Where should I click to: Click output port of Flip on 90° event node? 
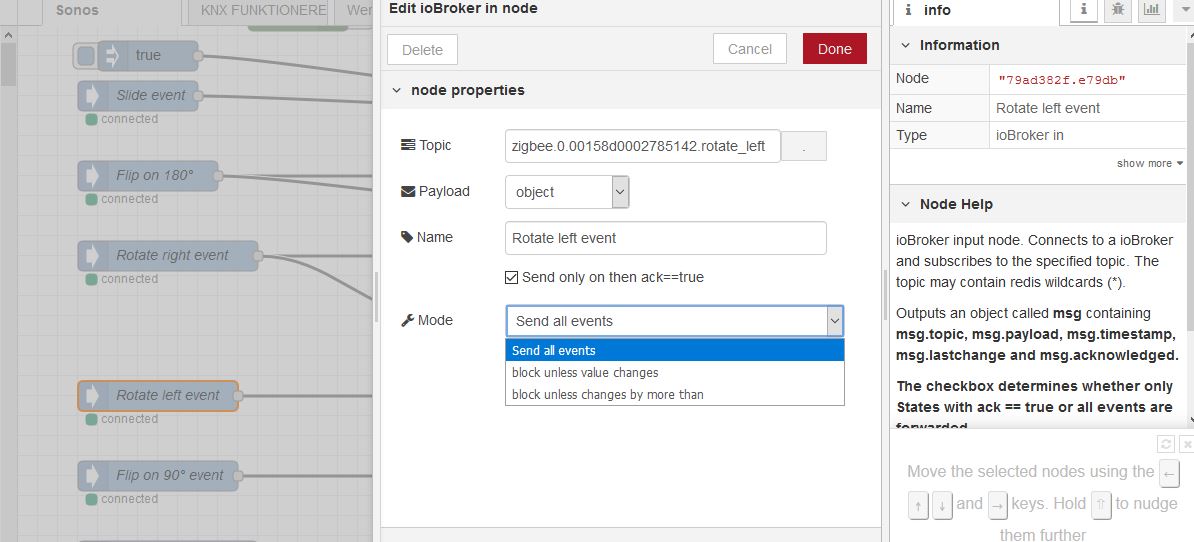pos(238,476)
